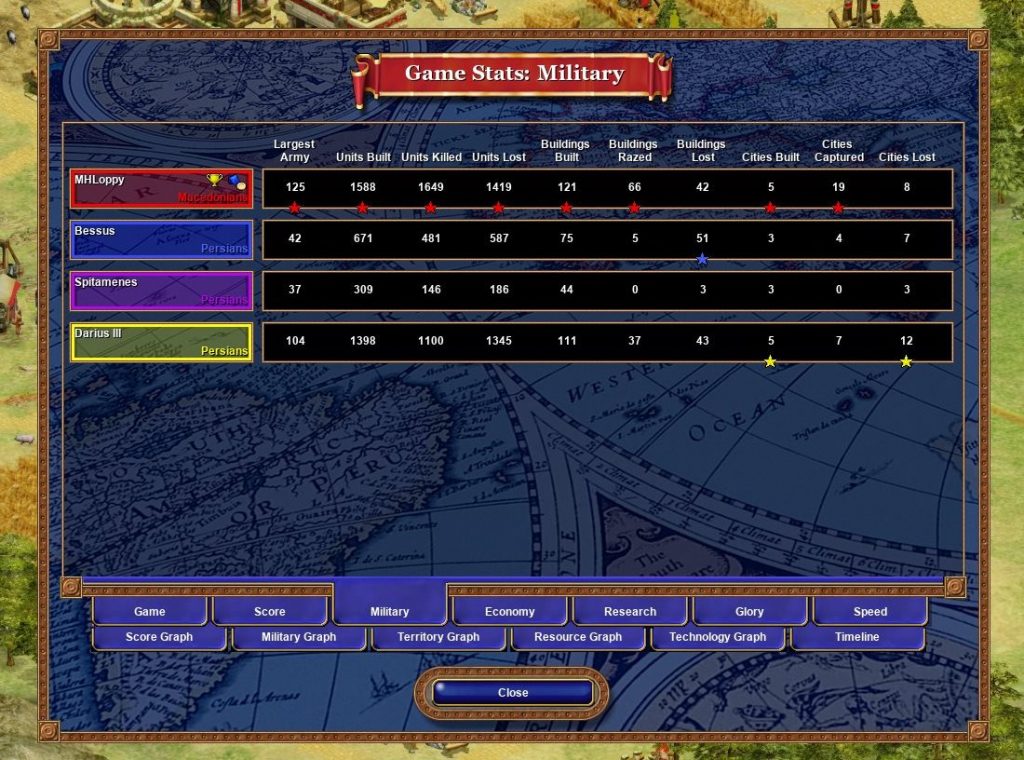Click the Cities Built column header
Viewport: 1024px width, 760px height.
(771, 157)
